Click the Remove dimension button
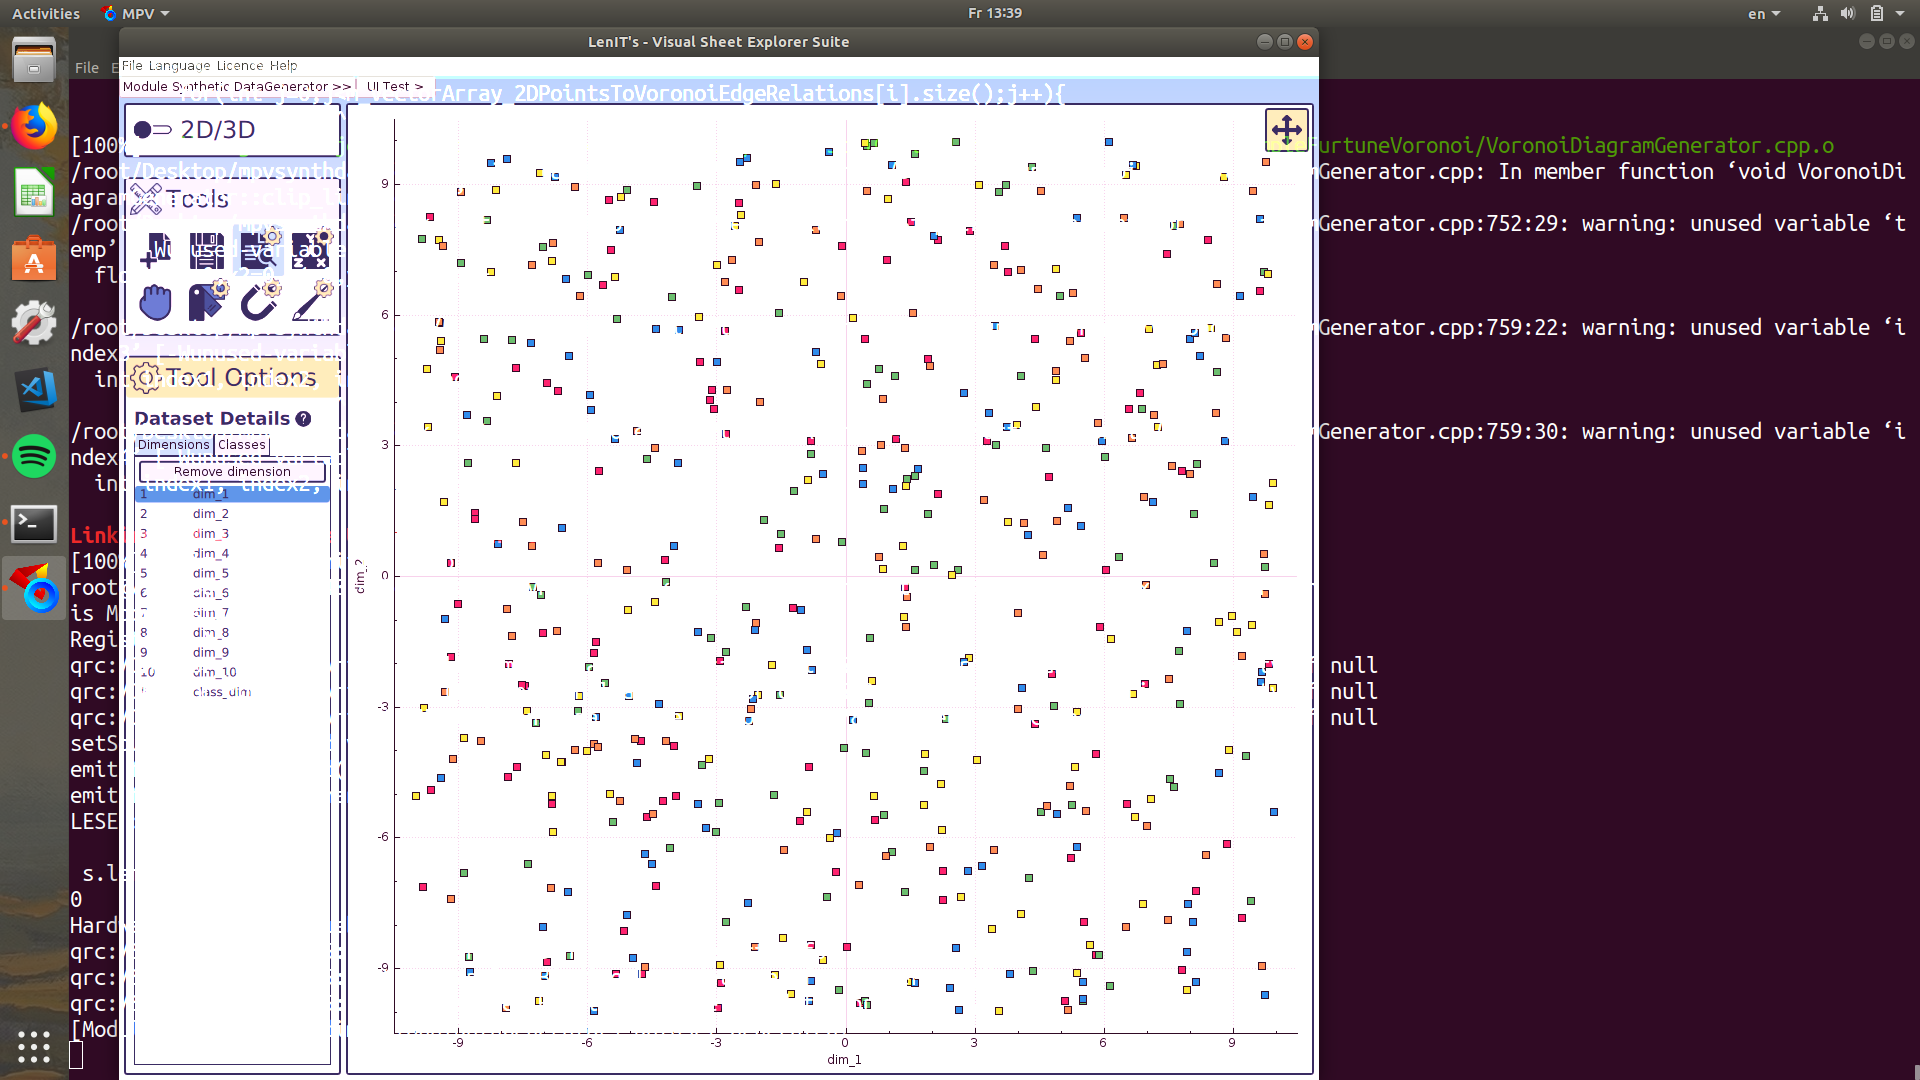 click(x=232, y=472)
